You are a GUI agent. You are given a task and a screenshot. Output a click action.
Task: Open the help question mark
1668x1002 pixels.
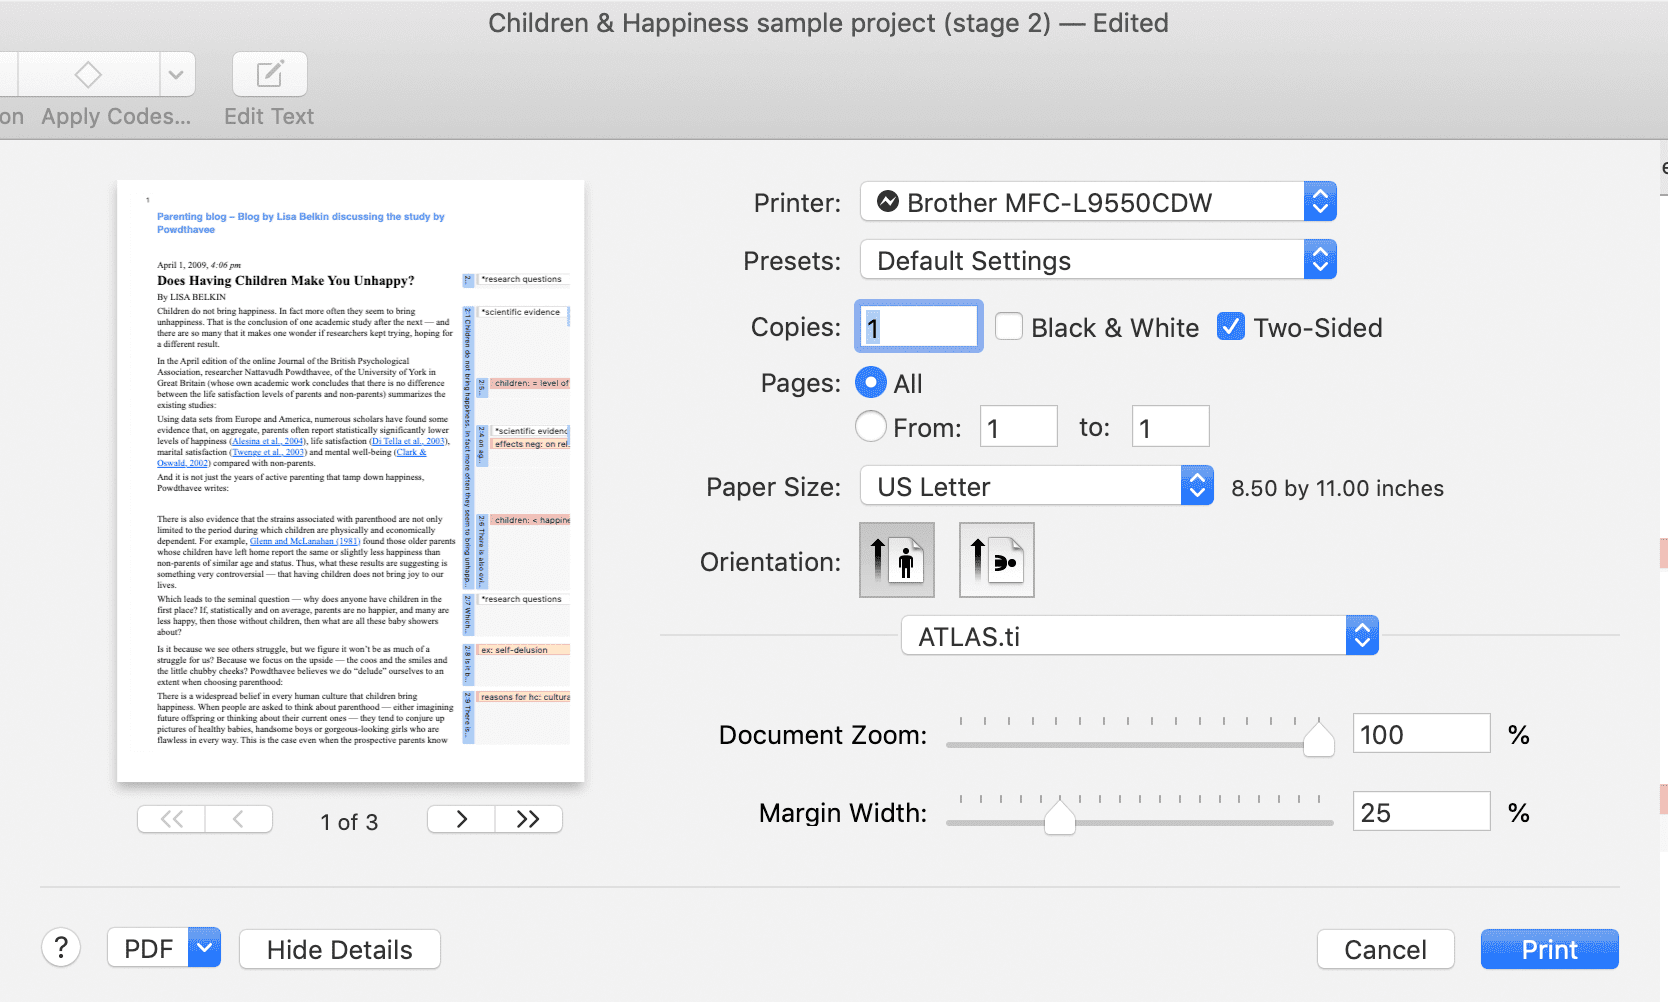61,947
